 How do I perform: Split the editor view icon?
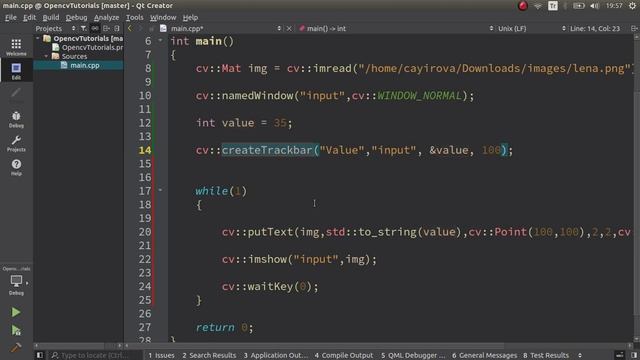point(634,28)
